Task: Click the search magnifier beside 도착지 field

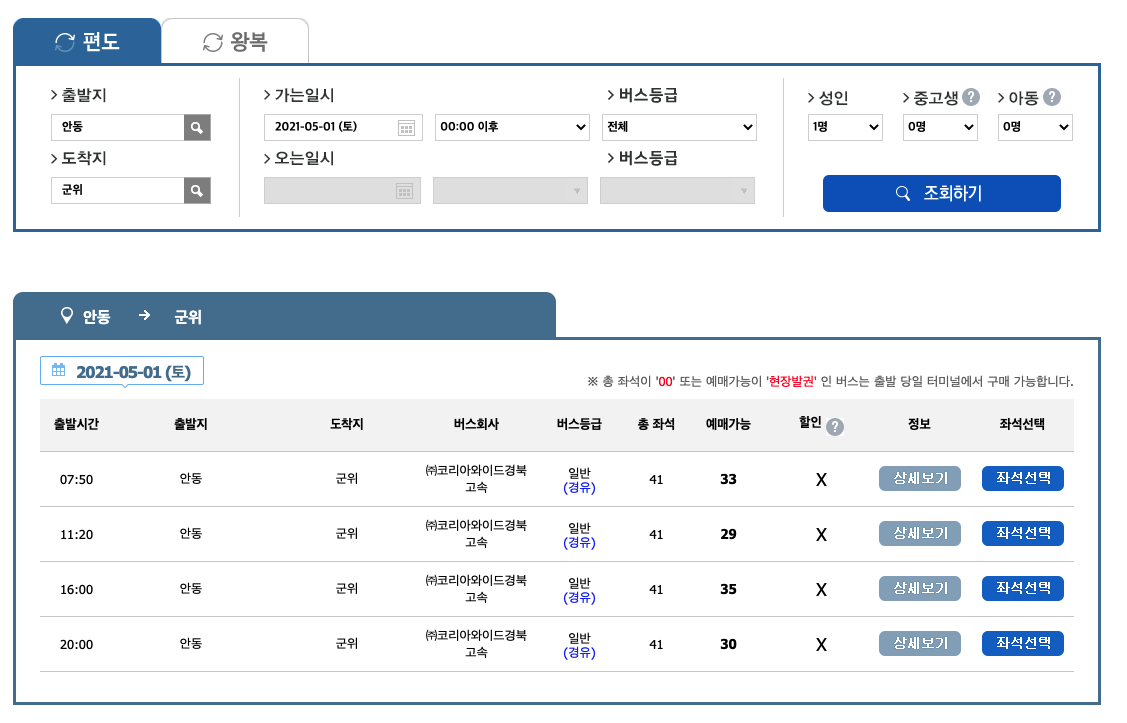Action: (196, 190)
